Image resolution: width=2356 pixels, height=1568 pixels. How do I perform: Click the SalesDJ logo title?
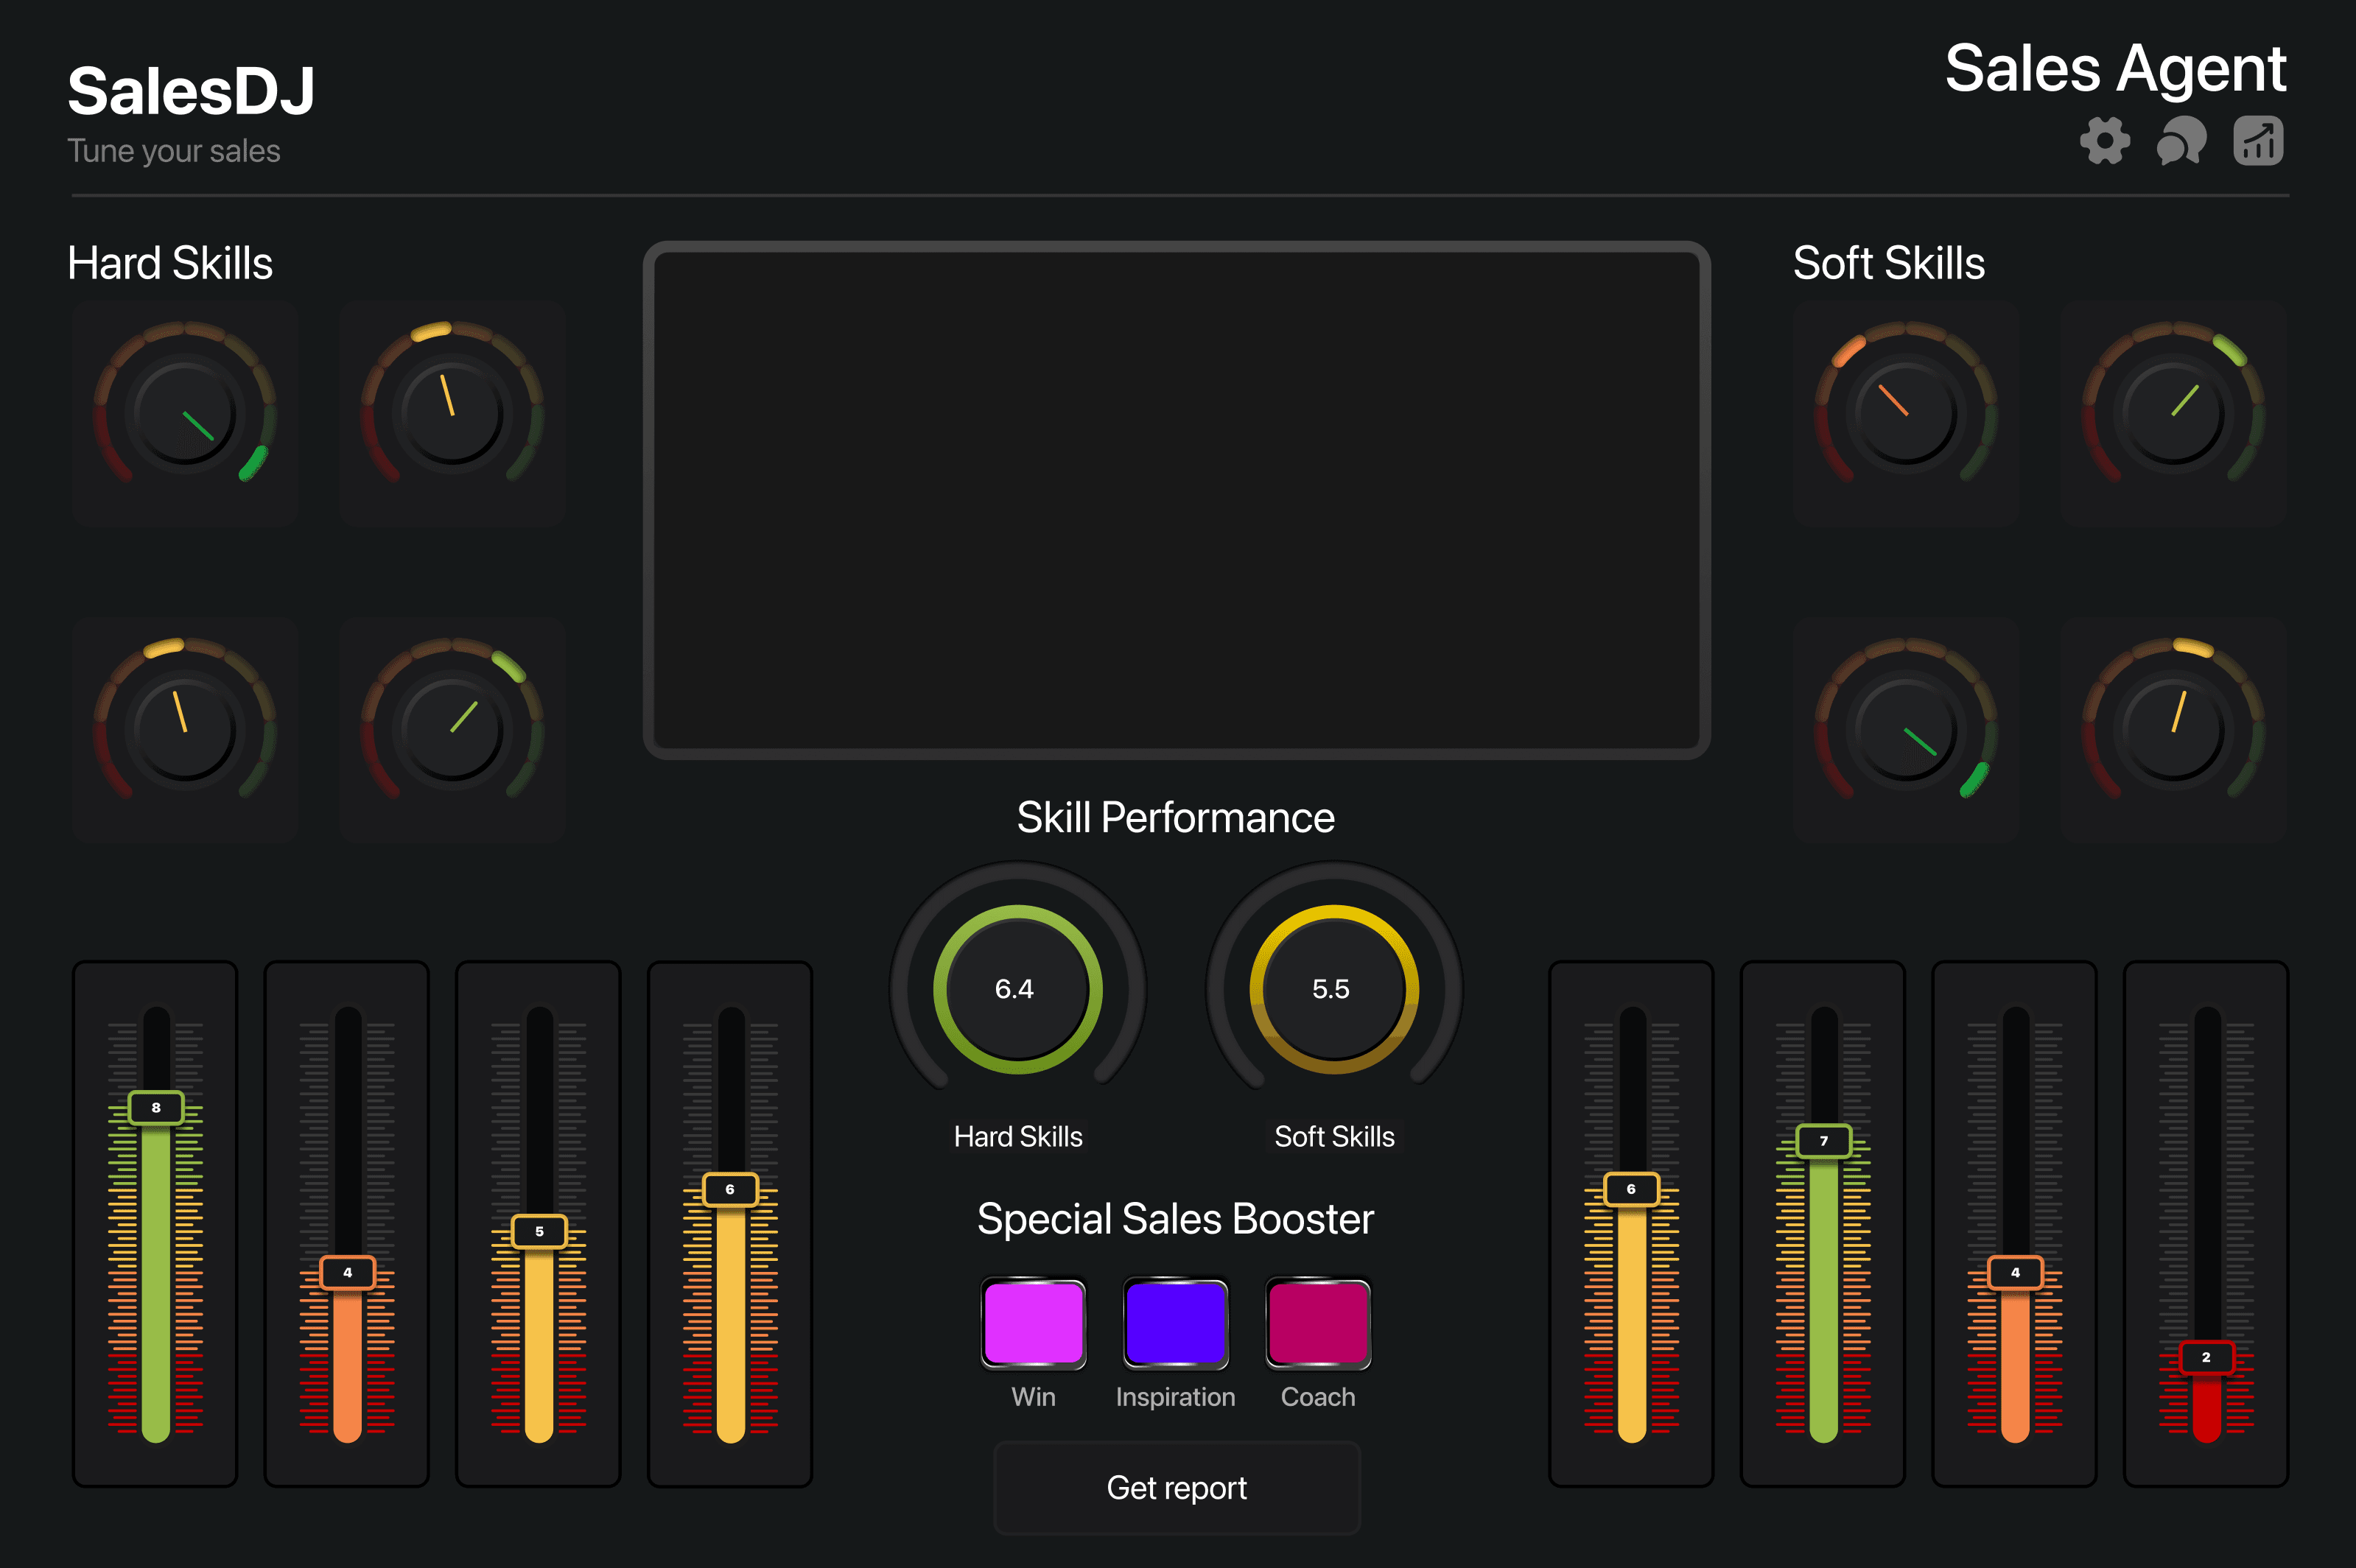click(x=191, y=91)
